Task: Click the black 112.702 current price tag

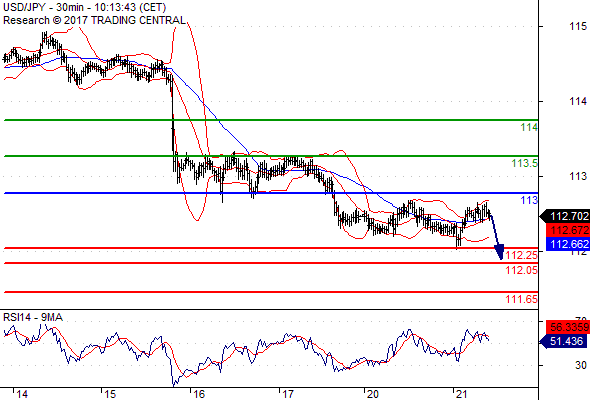Action: [565, 216]
